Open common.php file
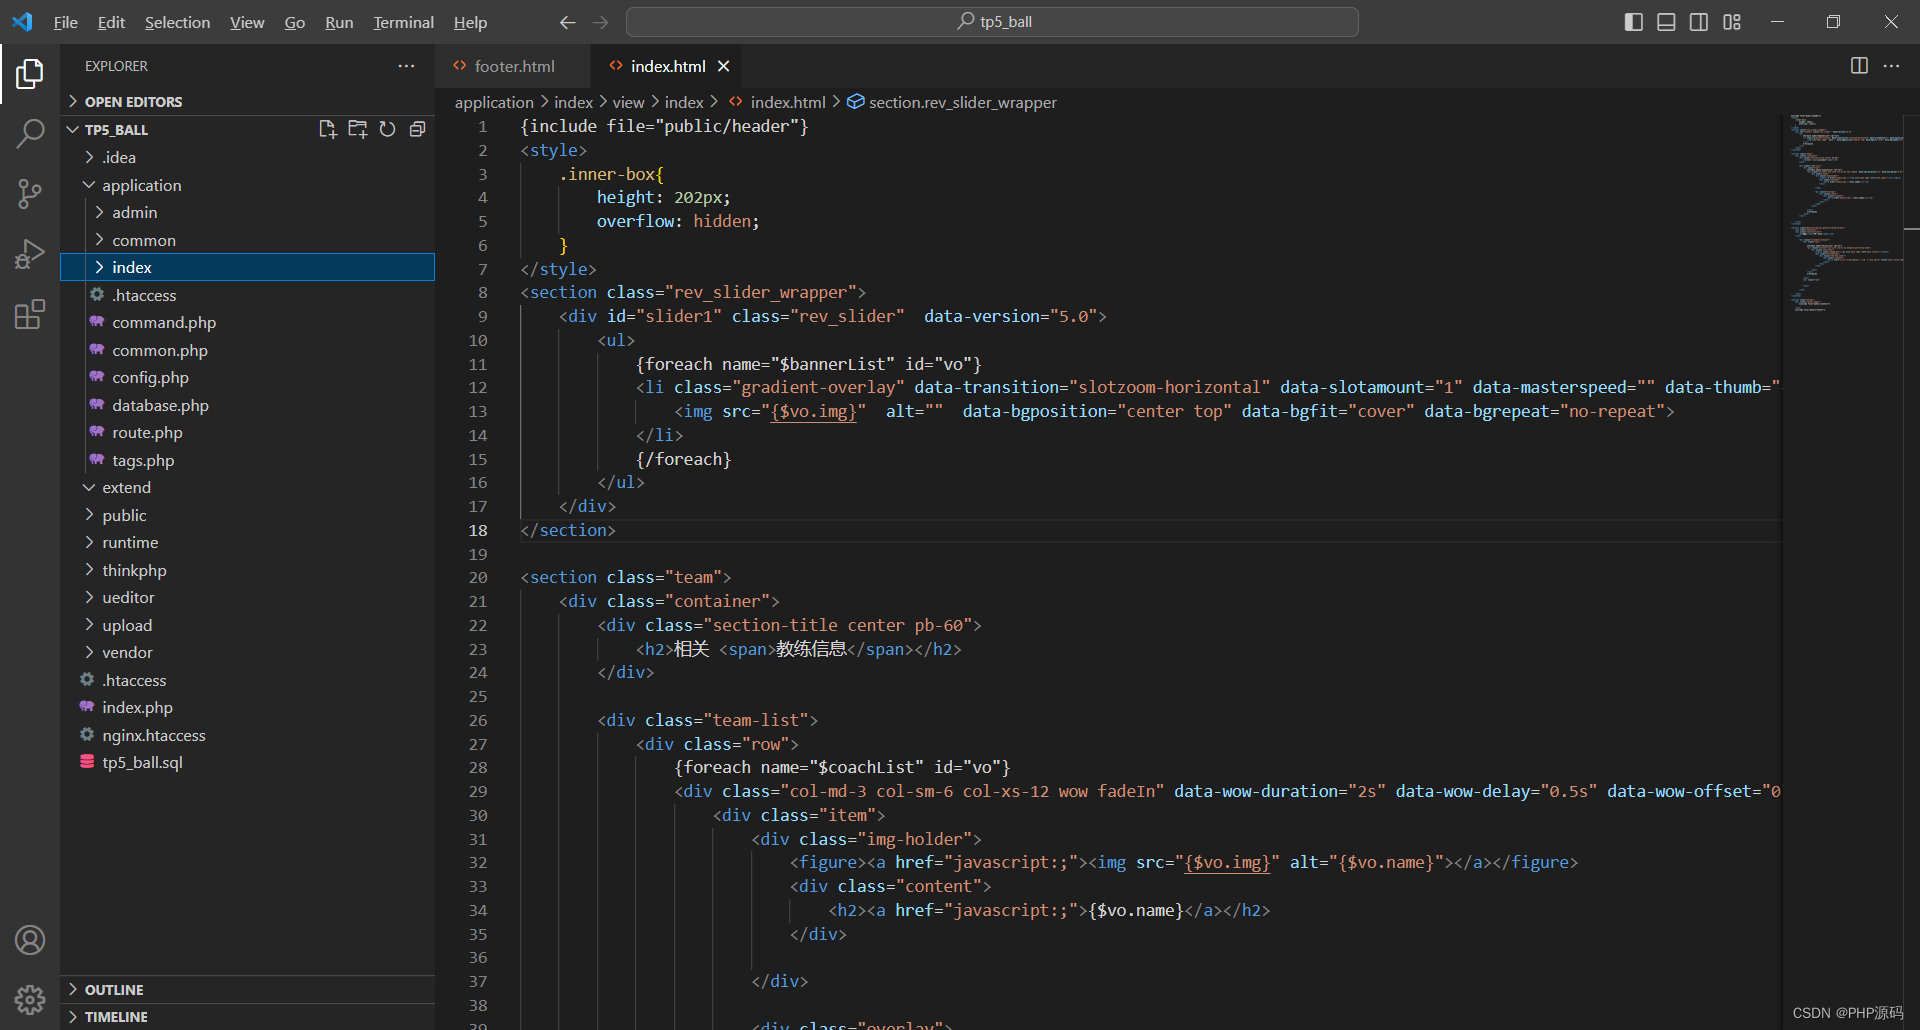This screenshot has height=1030, width=1920. (160, 350)
